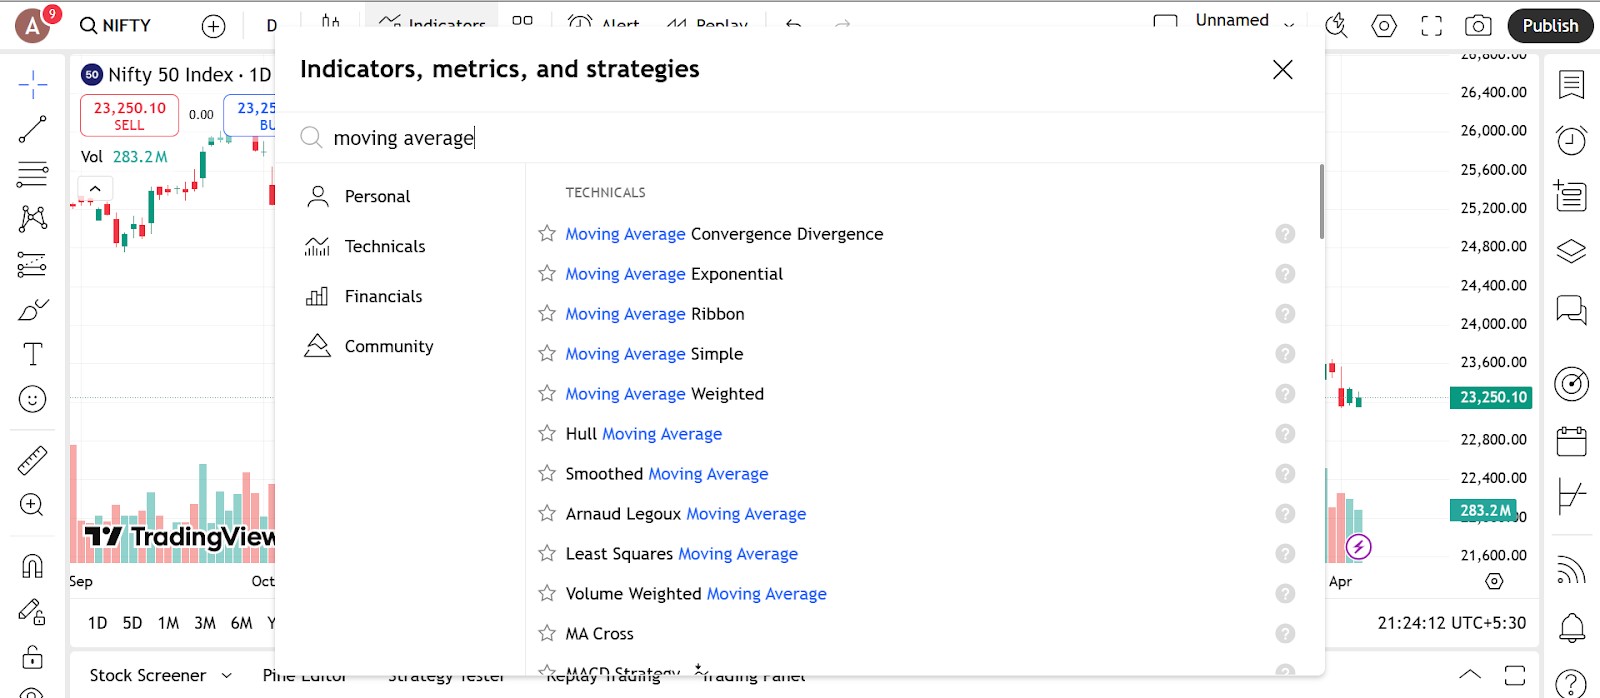Viewport: 1600px width, 698px height.
Task: Open time zone 21:24:12 UTC+5:30
Action: (1451, 623)
